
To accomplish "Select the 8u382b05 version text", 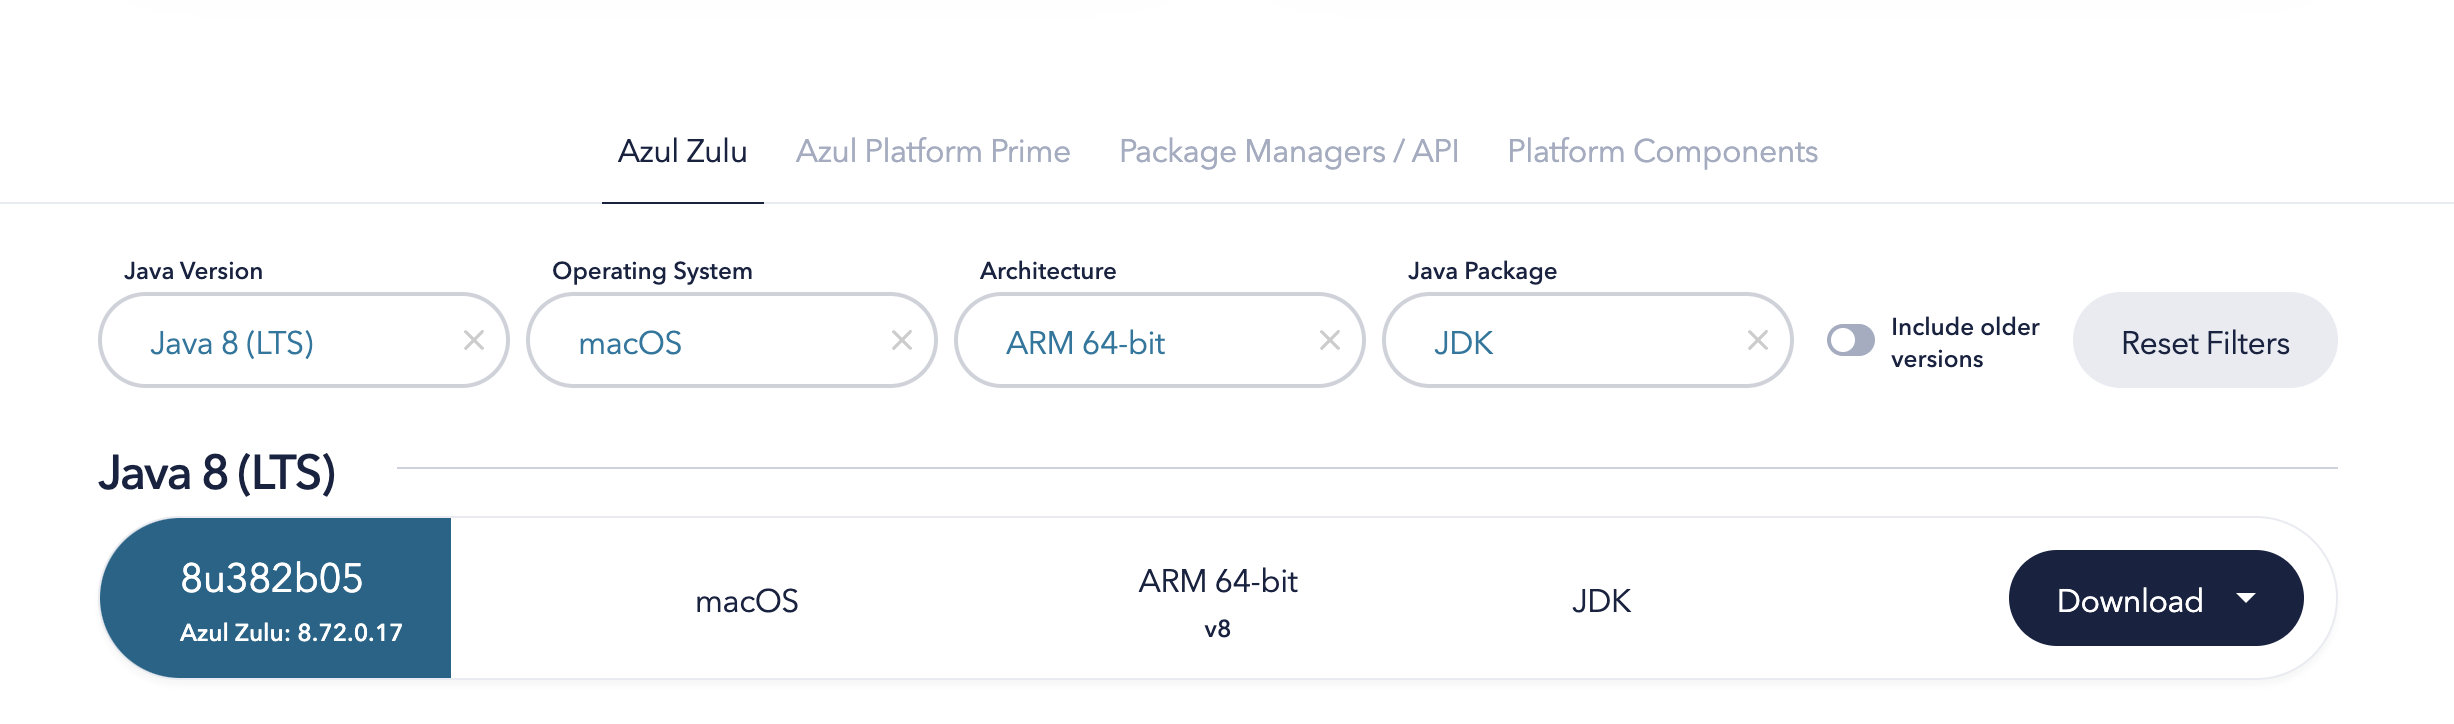I will click(272, 578).
